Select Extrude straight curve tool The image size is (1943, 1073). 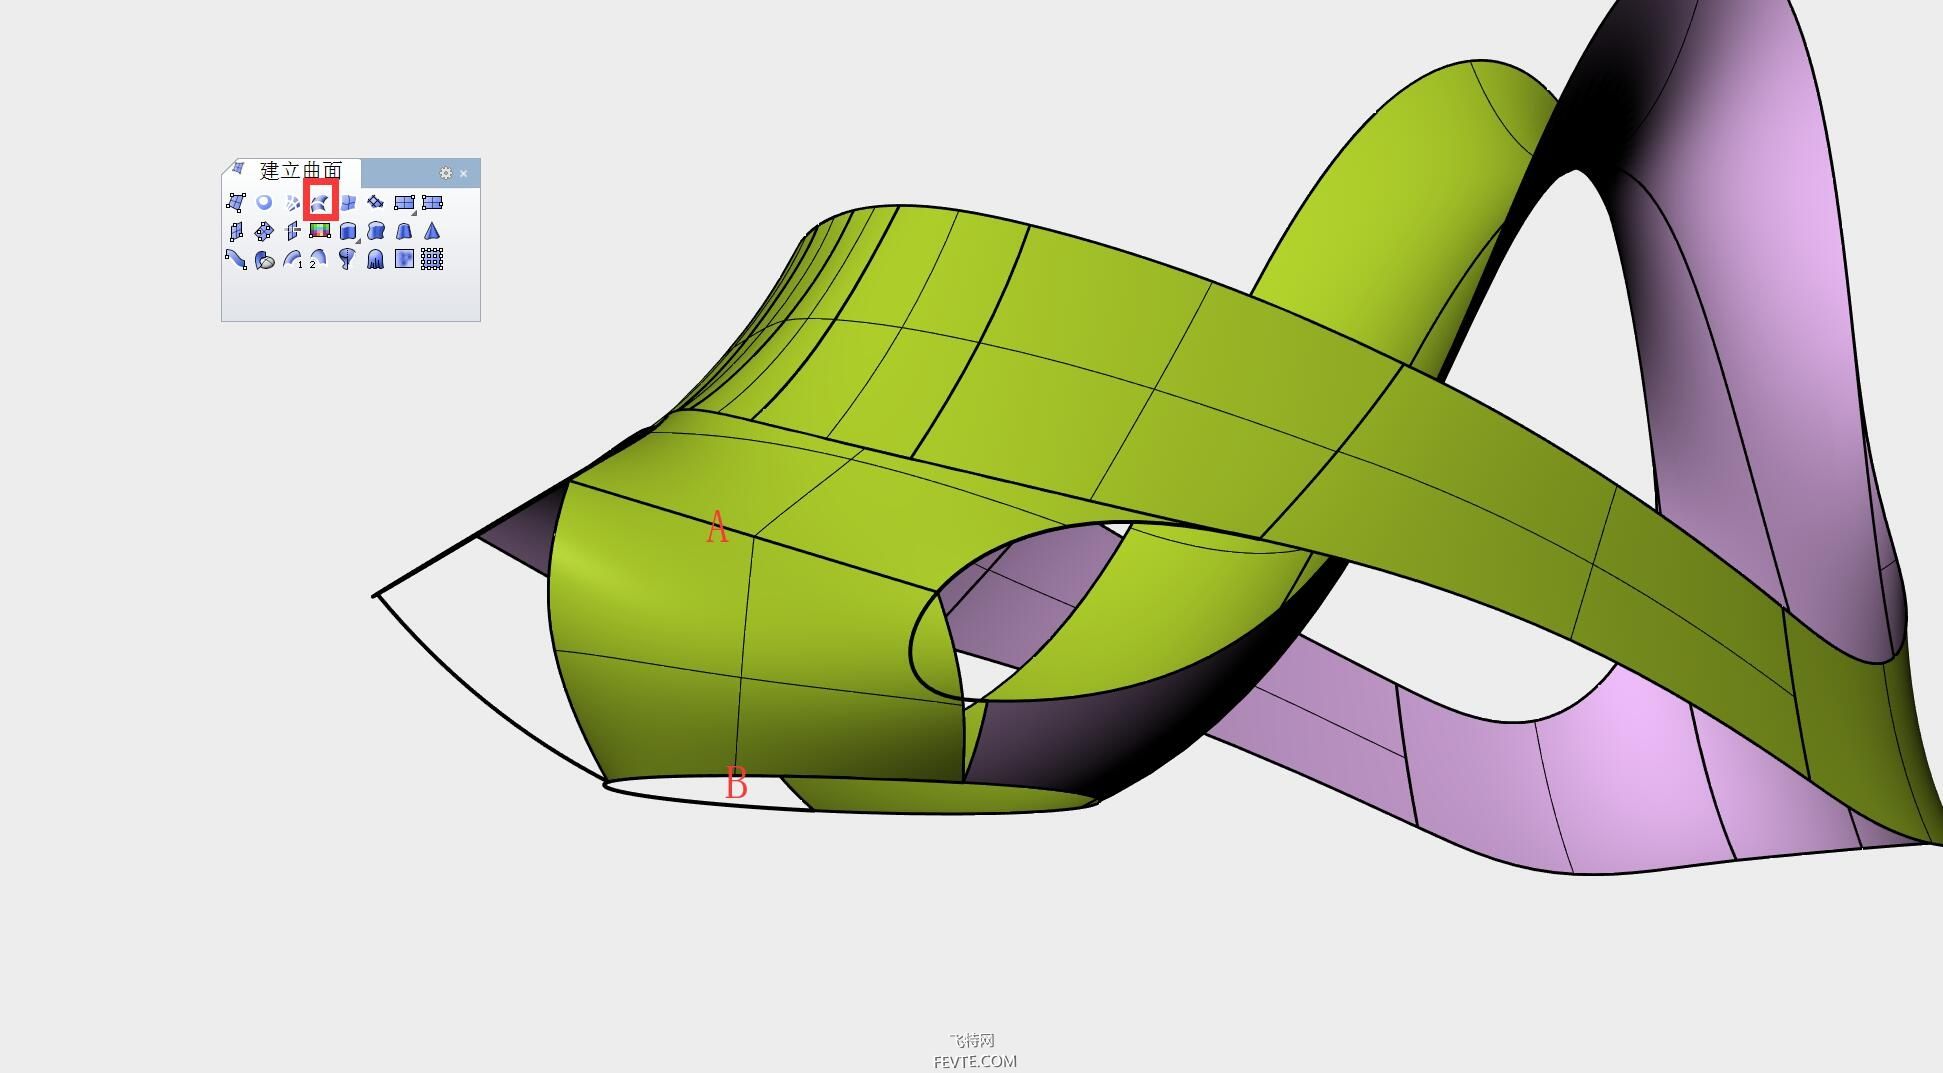348,231
